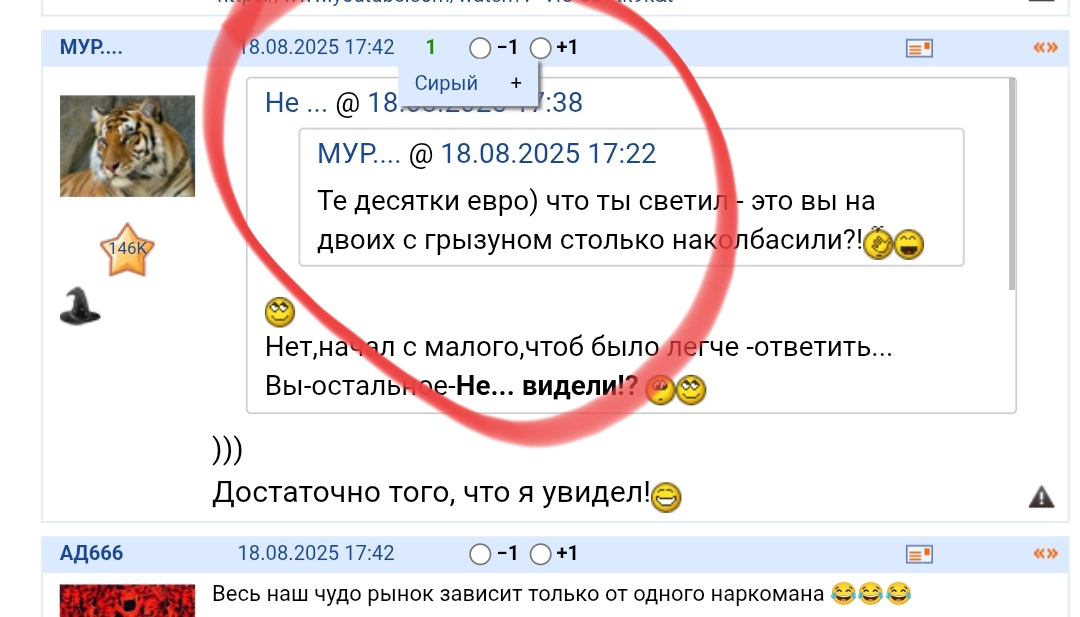
Task: Click the orange quote «» icon on АД666 post
Action: 1046,554
